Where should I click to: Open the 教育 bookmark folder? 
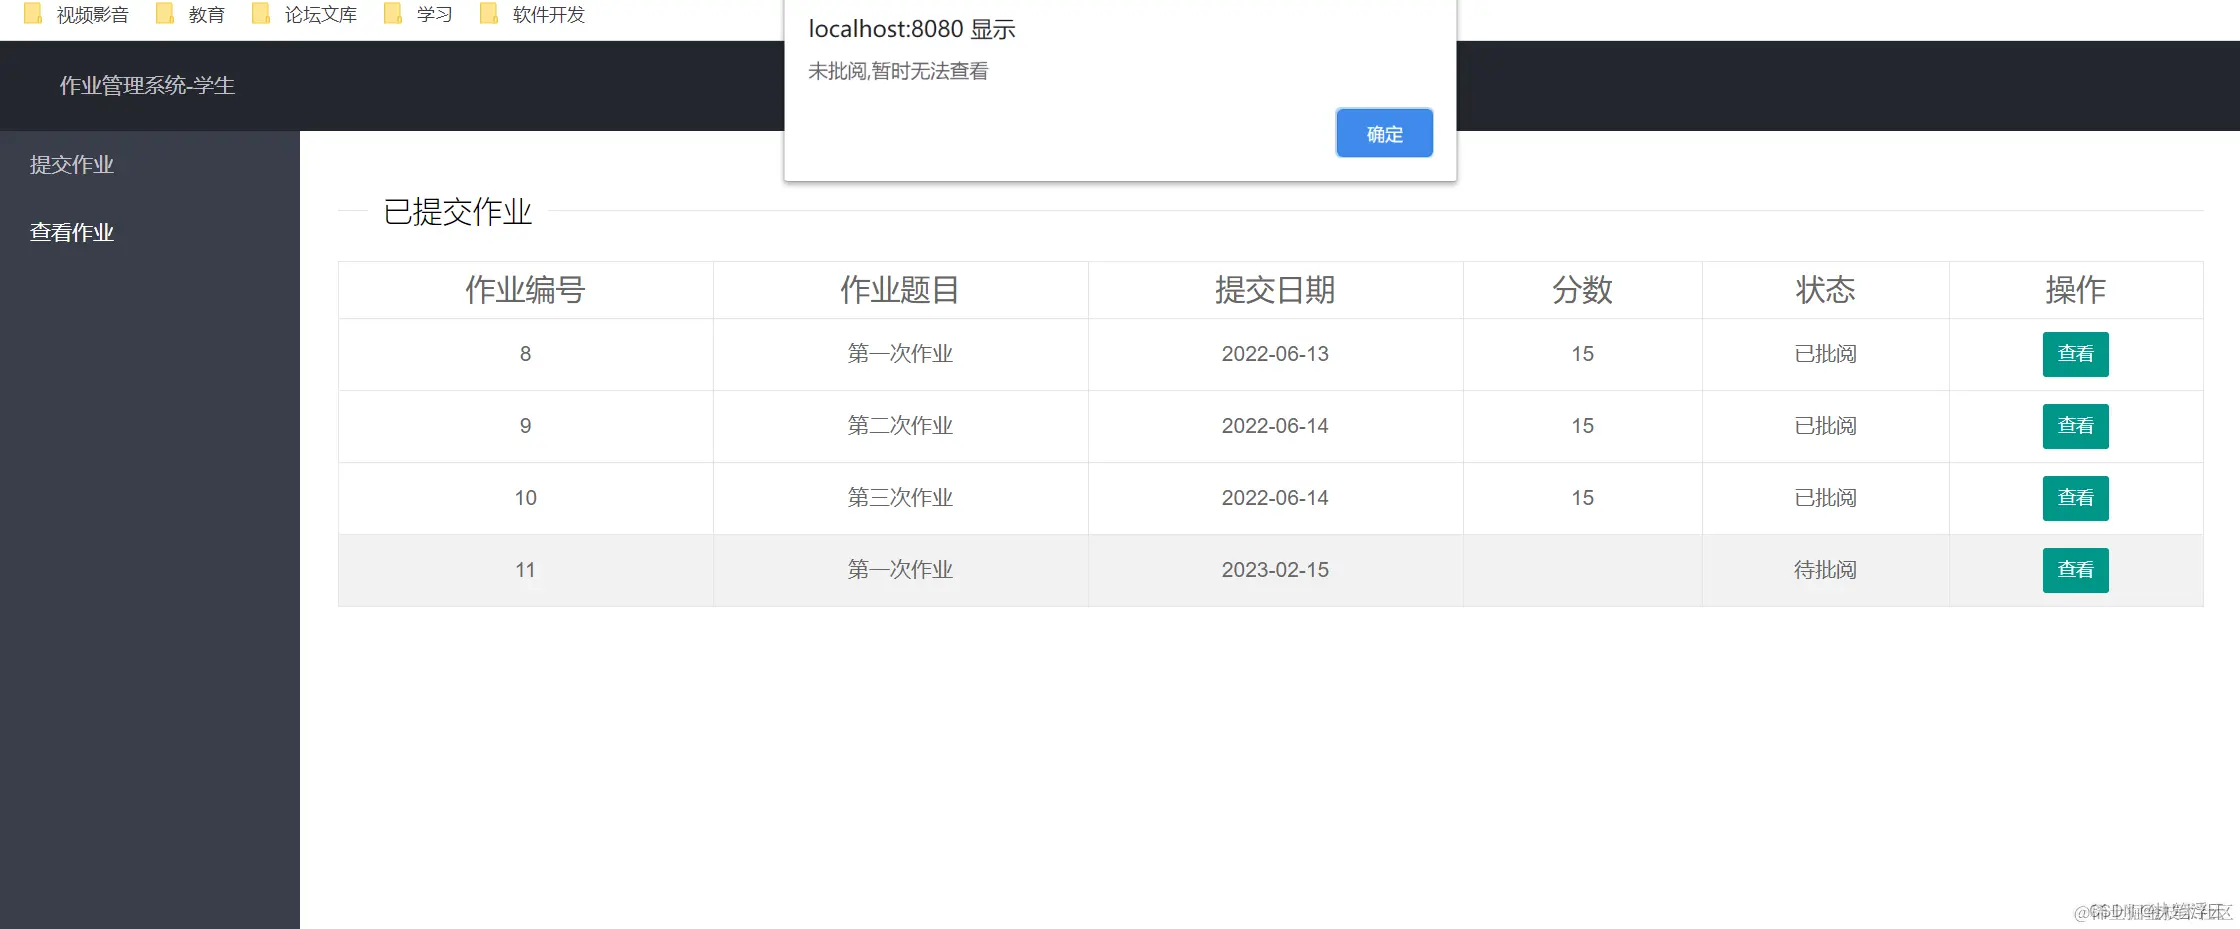(191, 15)
